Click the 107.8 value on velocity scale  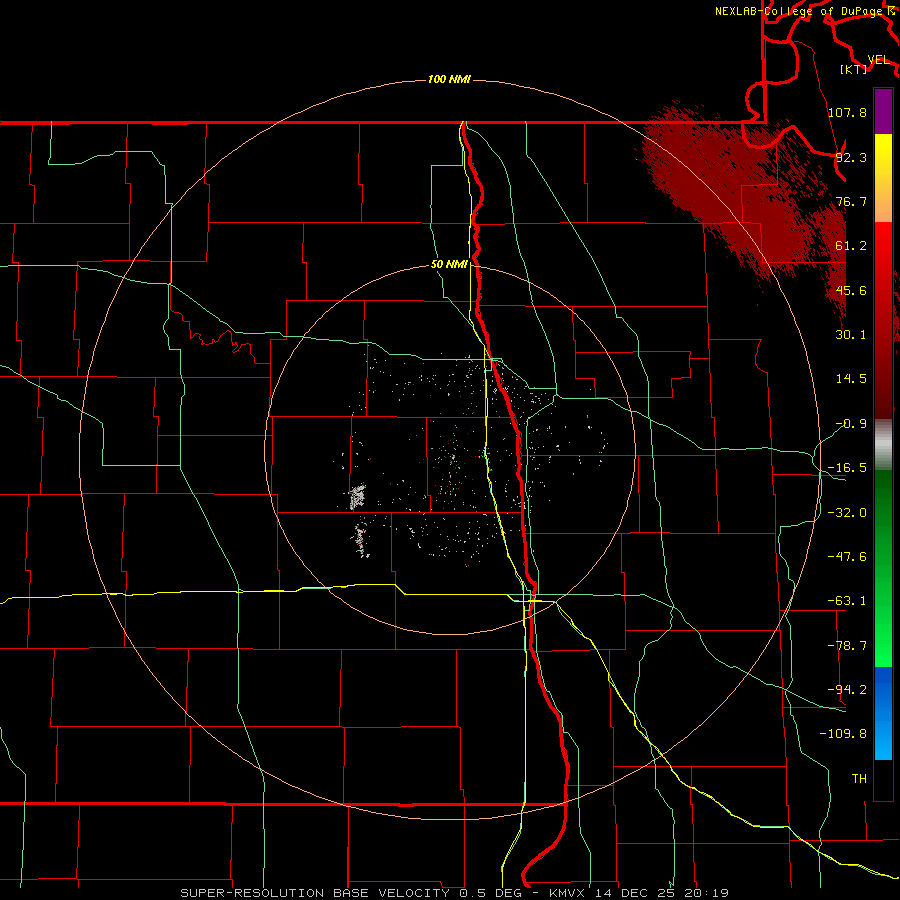click(847, 112)
